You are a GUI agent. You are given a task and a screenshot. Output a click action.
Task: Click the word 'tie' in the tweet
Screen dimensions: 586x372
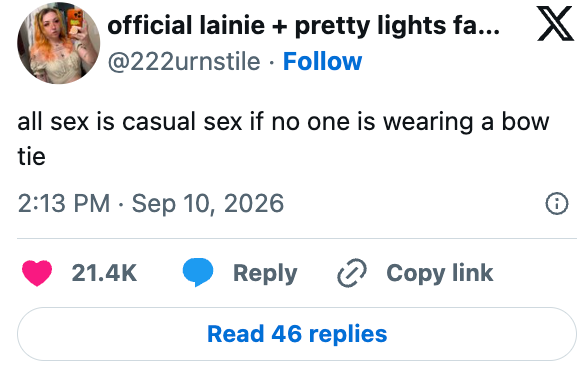(x=31, y=156)
